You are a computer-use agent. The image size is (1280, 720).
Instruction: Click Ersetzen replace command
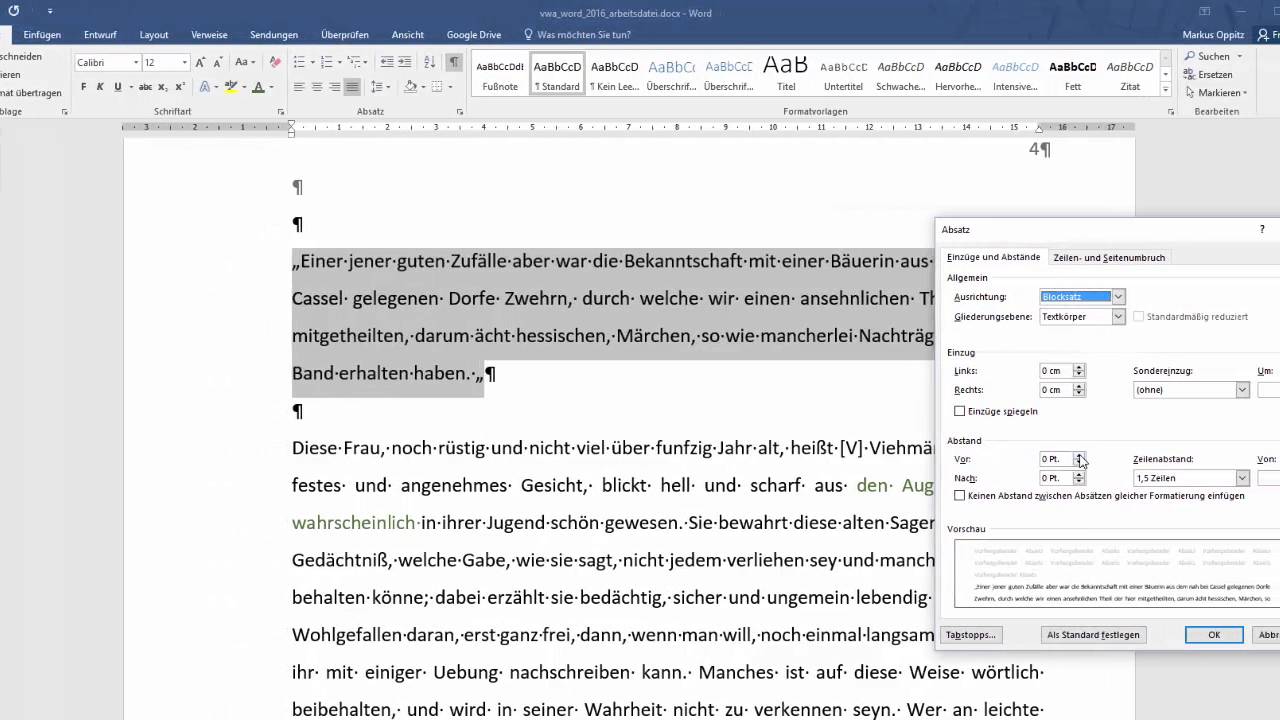pos(1208,74)
